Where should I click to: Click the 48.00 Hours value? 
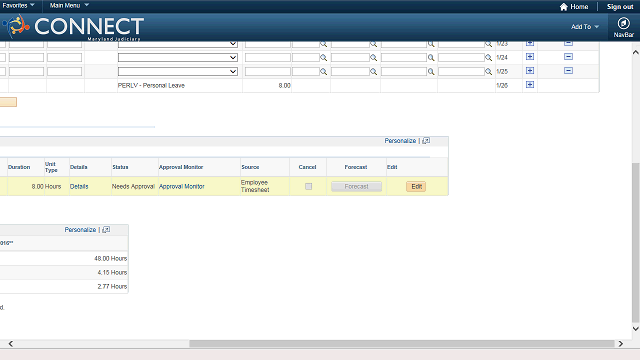coord(111,258)
